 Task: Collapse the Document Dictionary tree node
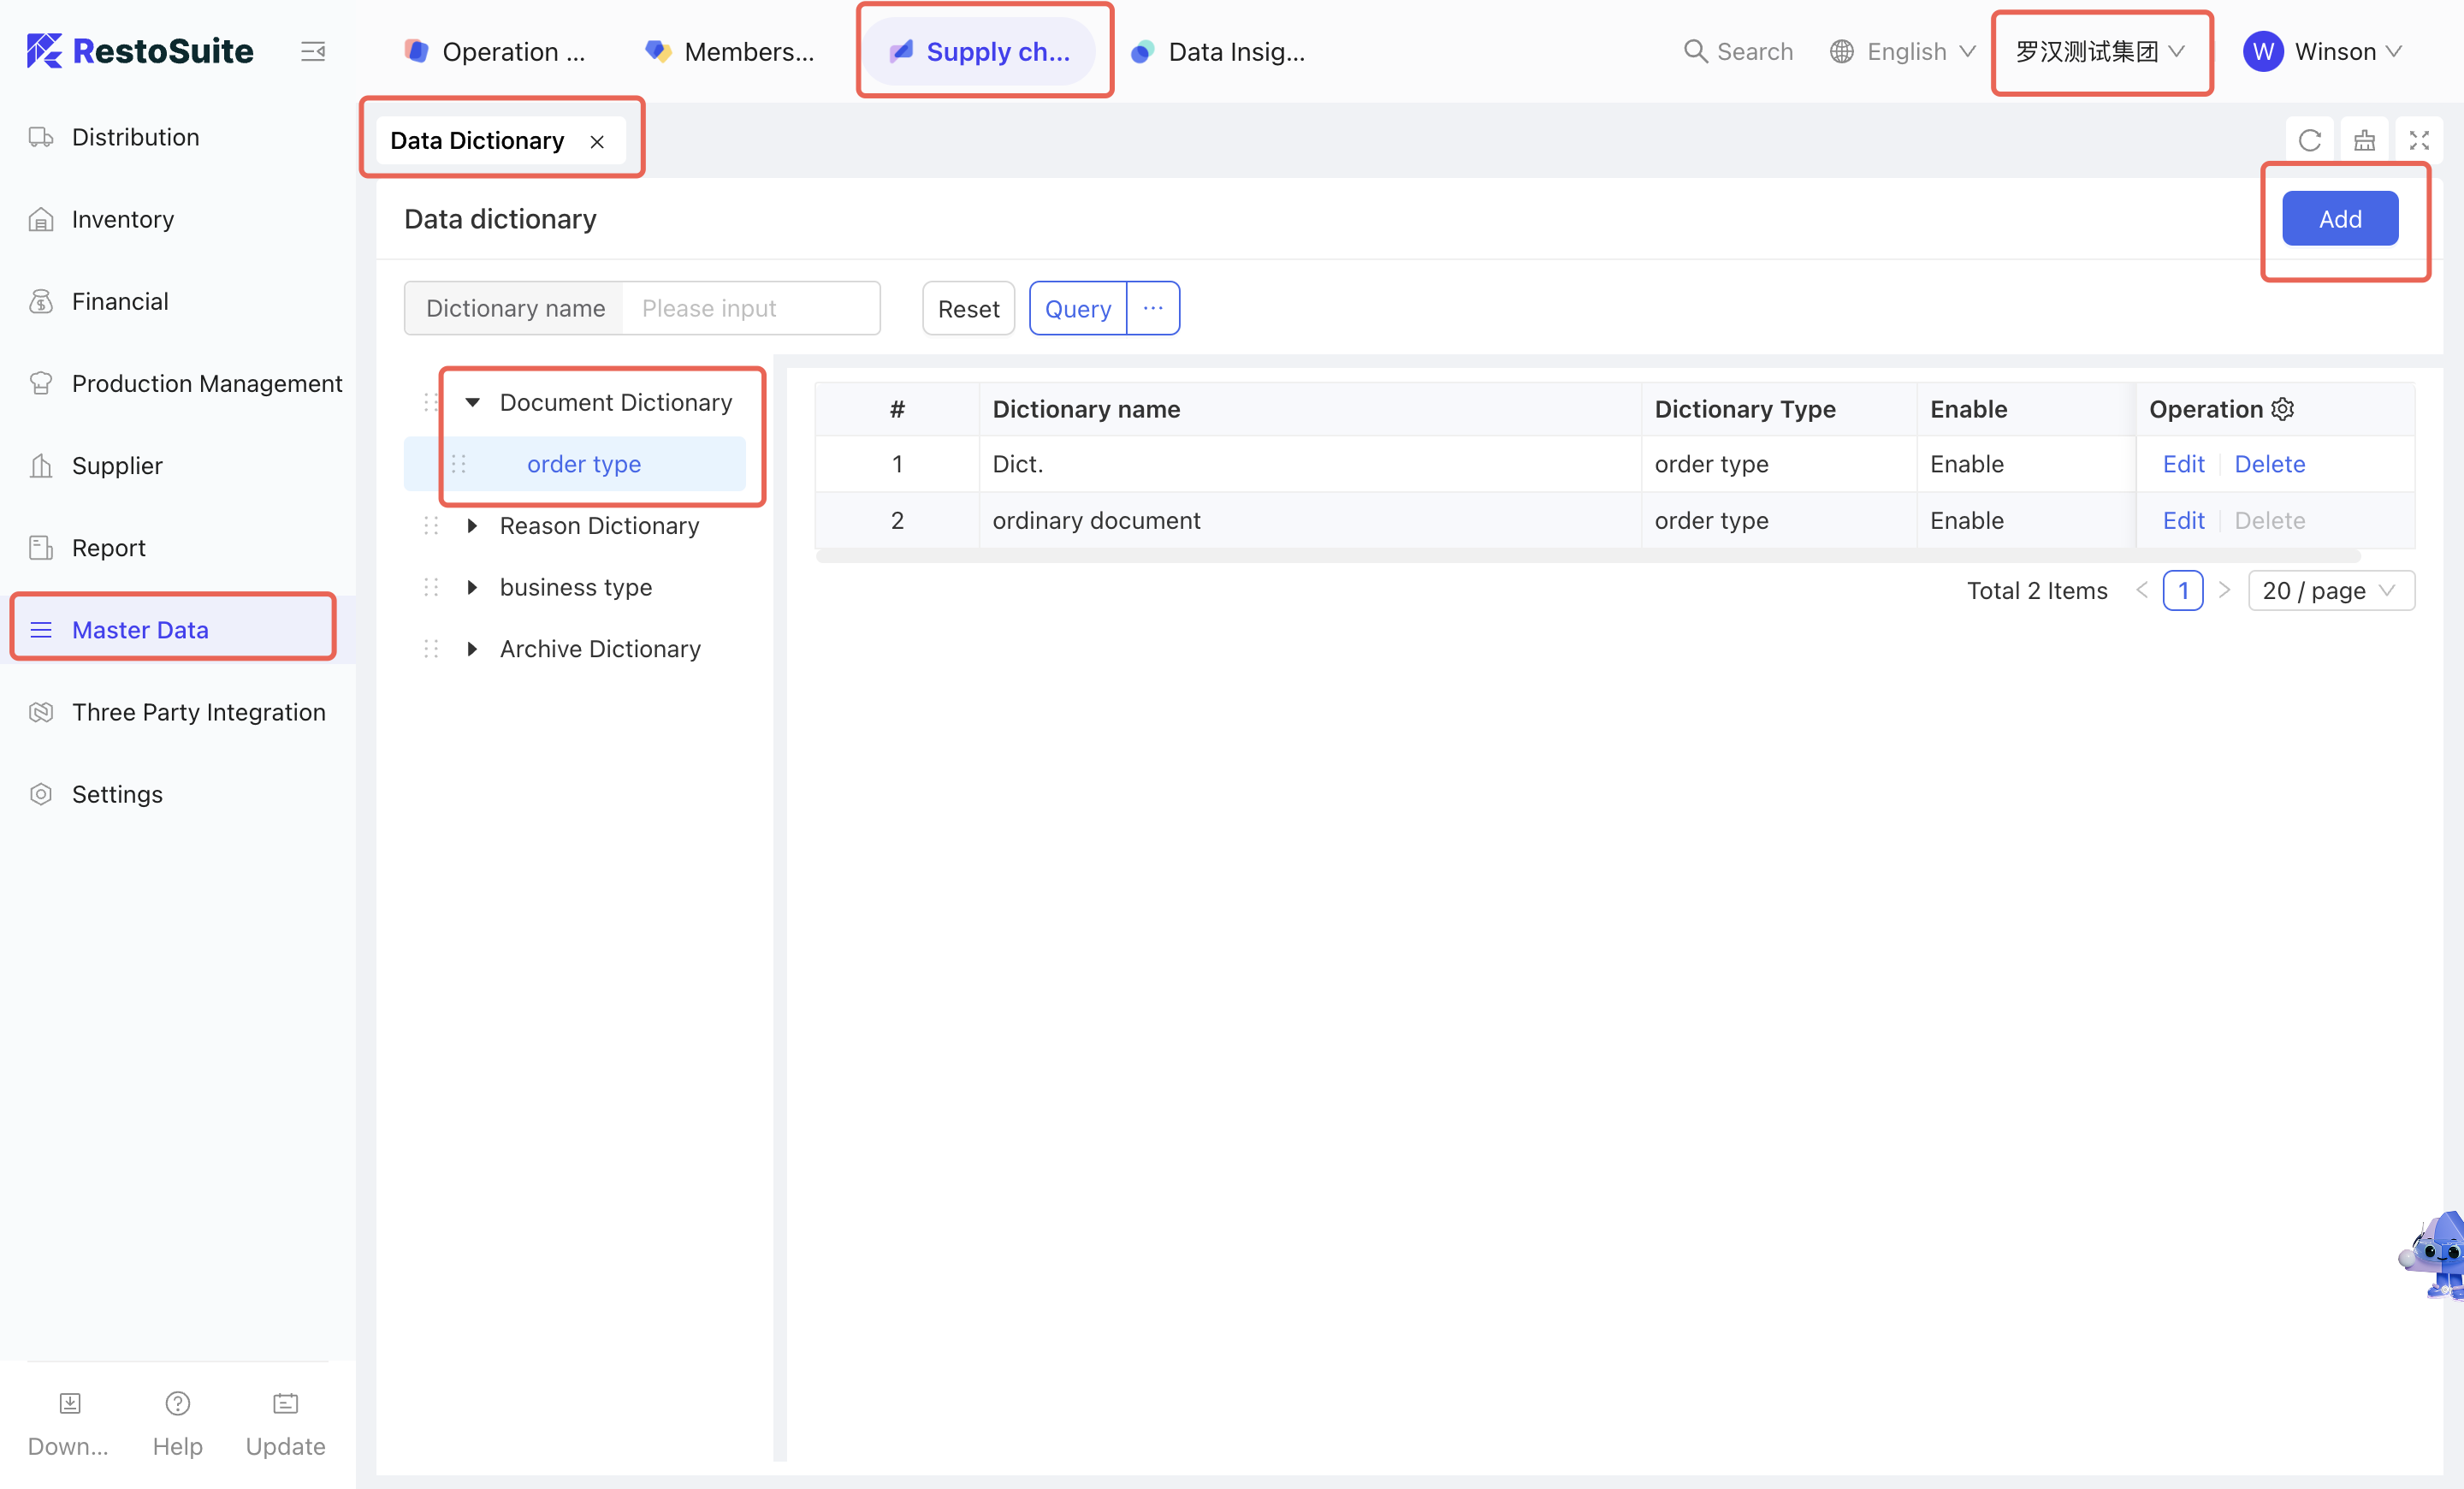pos(473,402)
